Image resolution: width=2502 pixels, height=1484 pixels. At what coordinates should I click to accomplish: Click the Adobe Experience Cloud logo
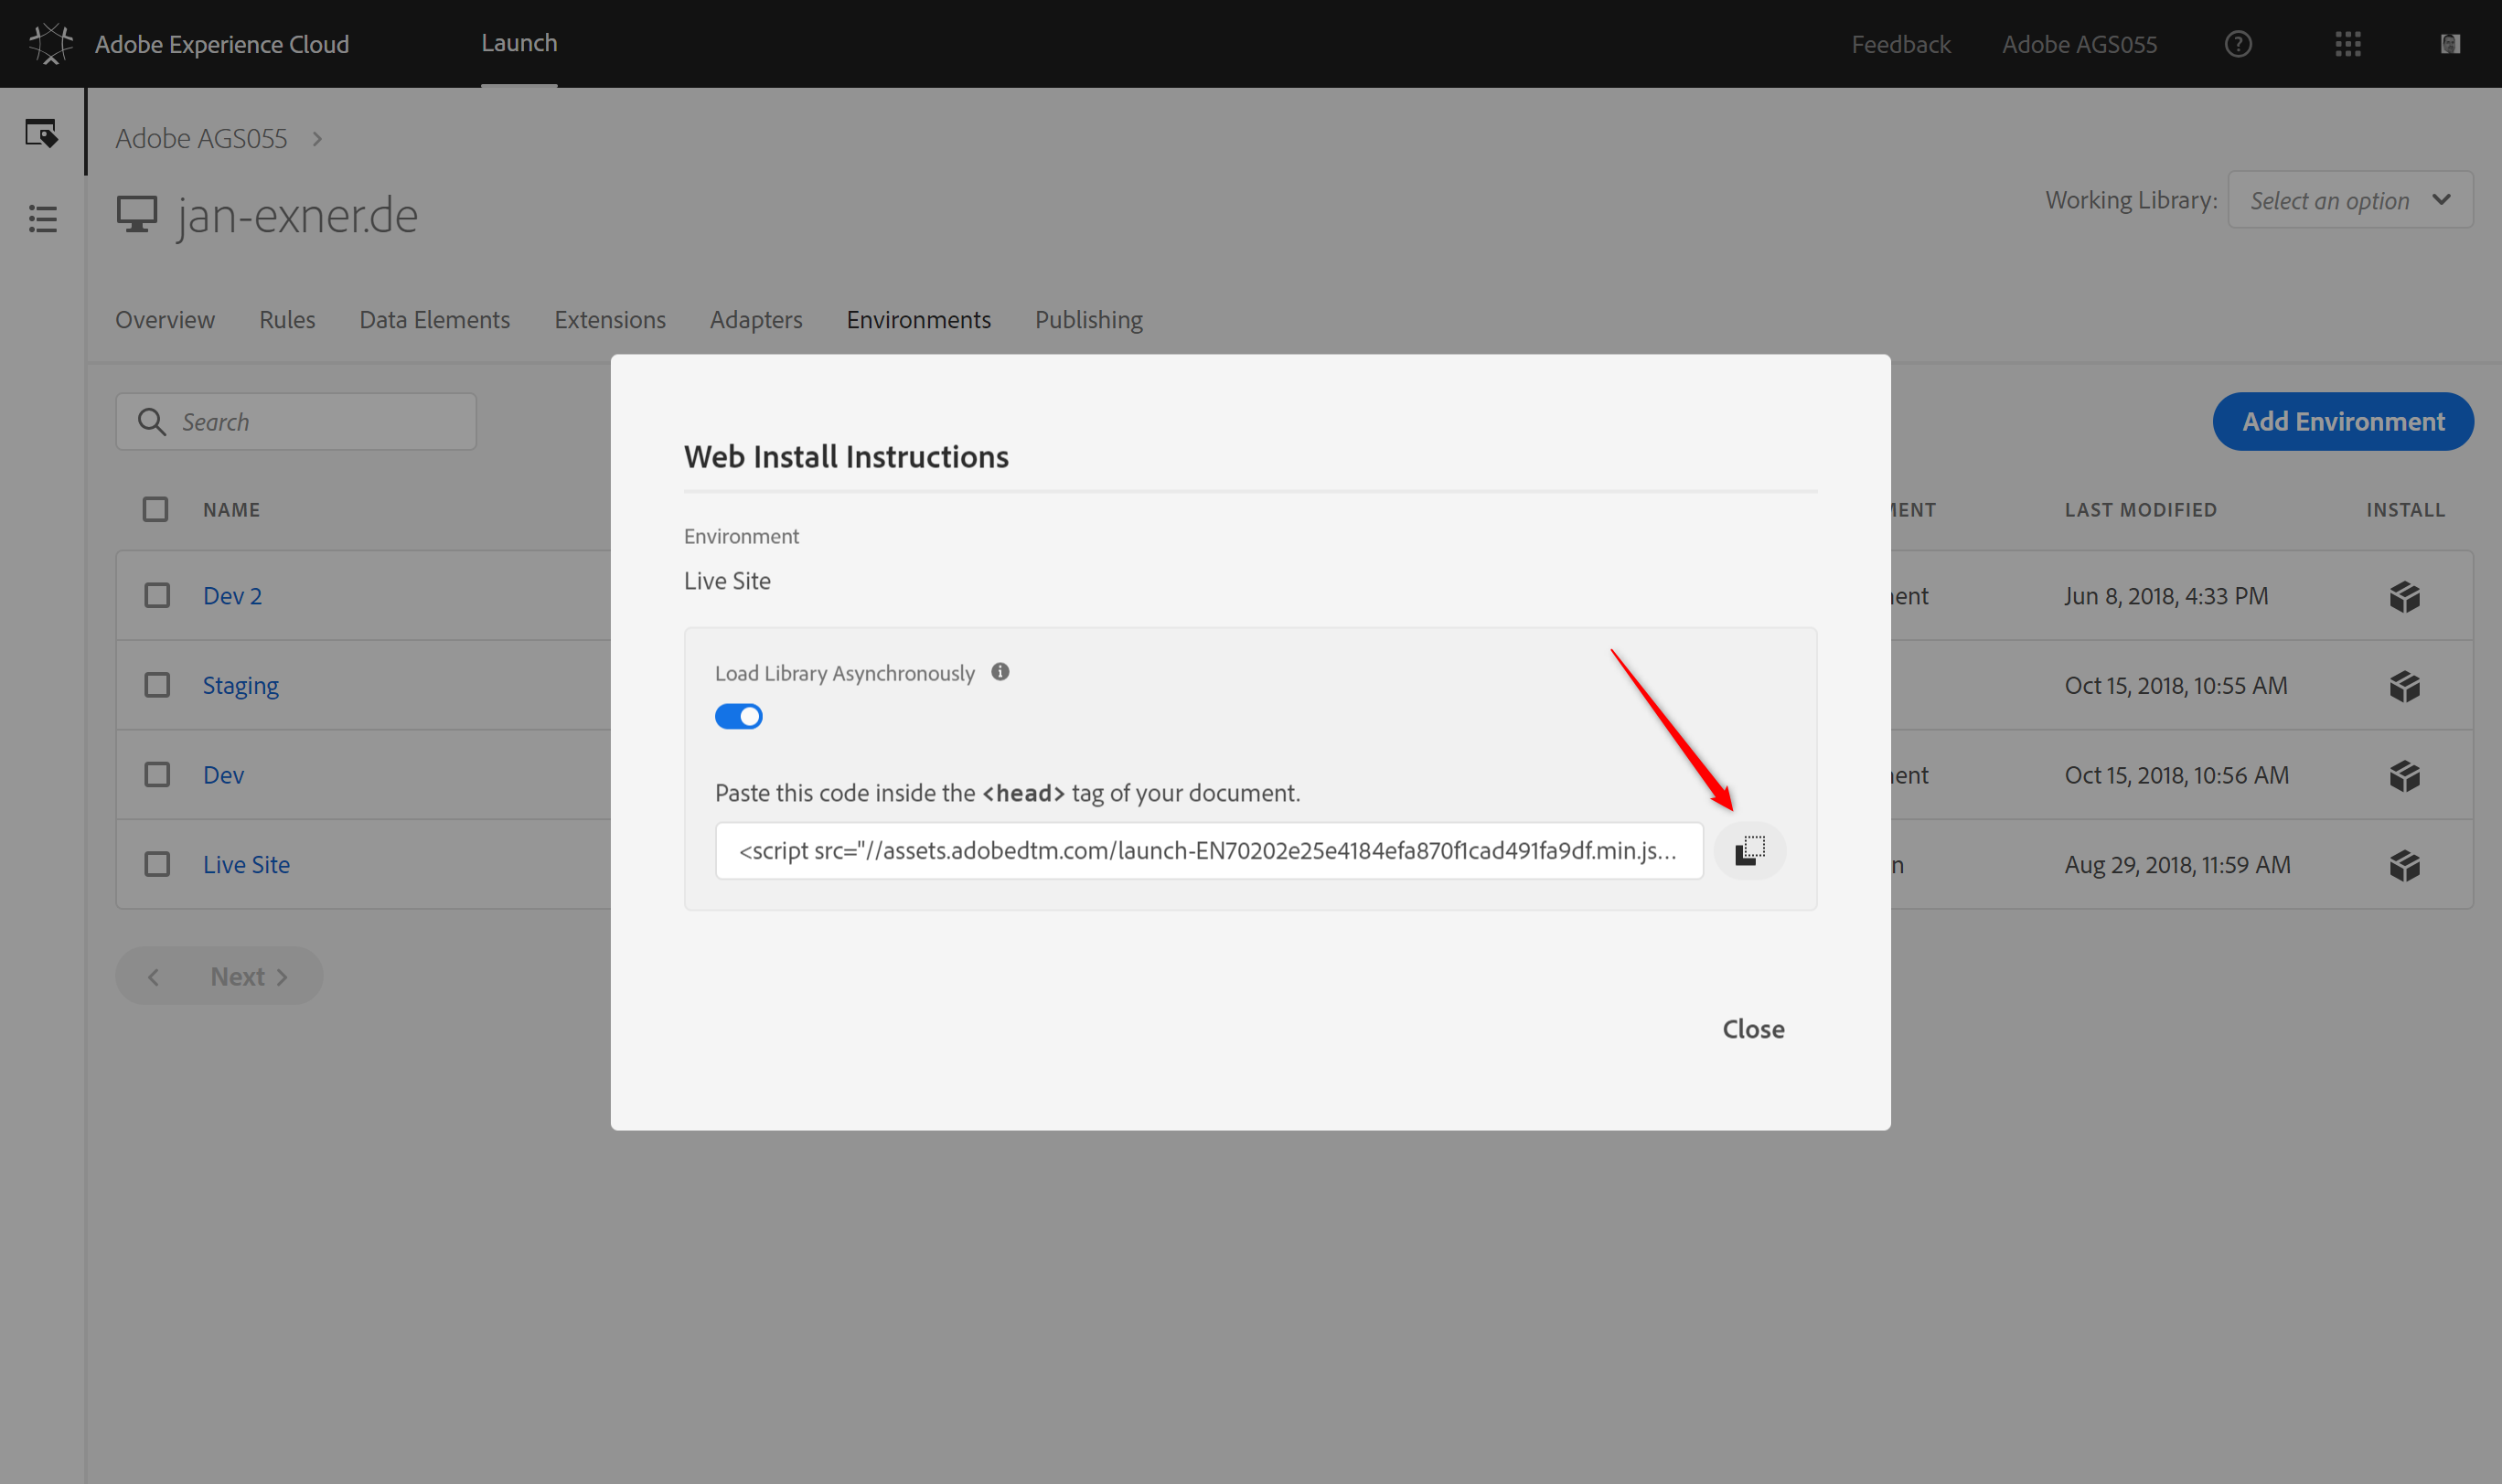coord(51,44)
